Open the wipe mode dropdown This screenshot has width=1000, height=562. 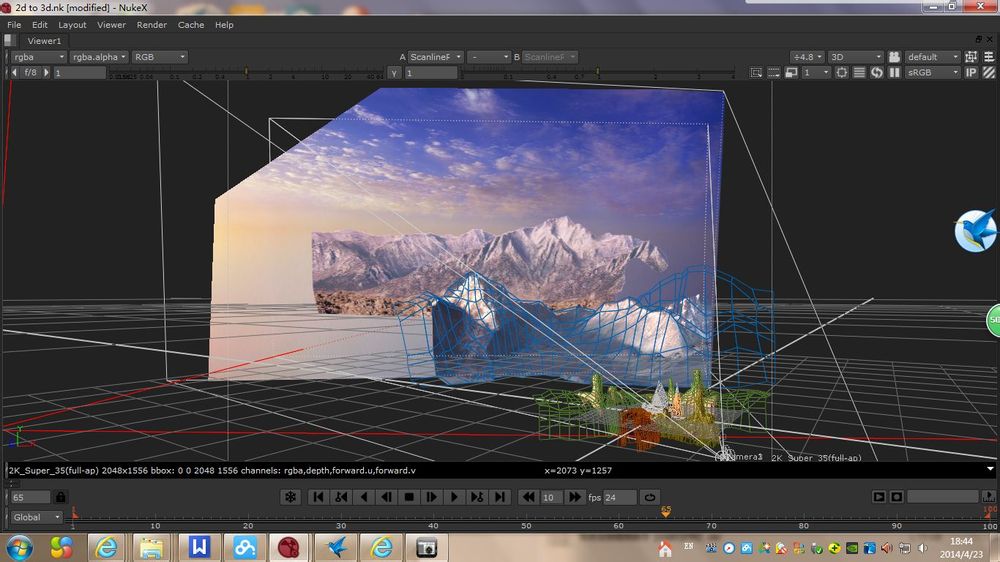coord(489,57)
